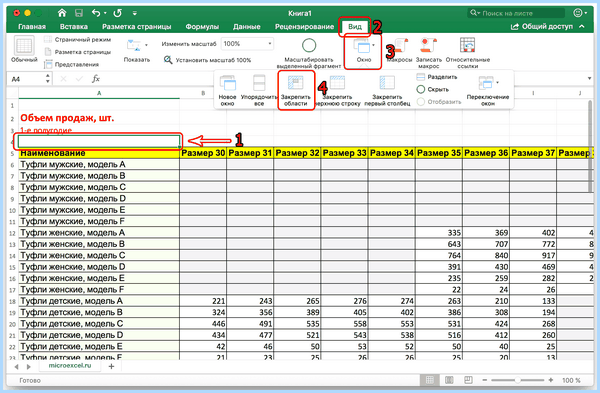Expand the formula bar arrow

coord(589,79)
